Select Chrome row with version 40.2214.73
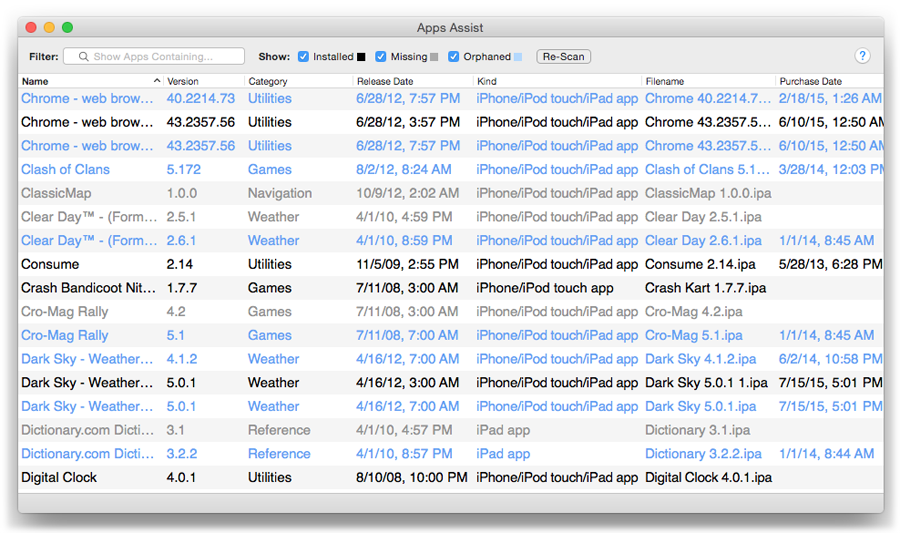The height and width of the screenshot is (533, 900). (451, 99)
